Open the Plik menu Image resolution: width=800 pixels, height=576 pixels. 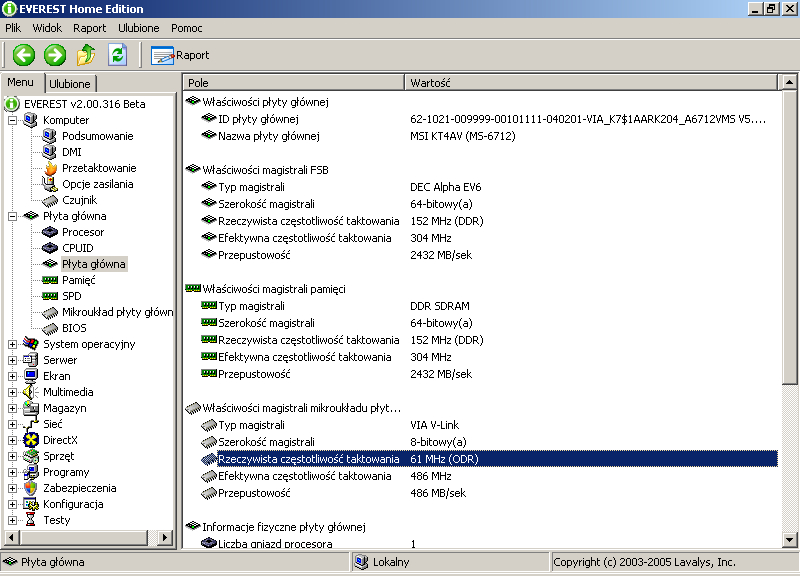pyautogui.click(x=13, y=28)
